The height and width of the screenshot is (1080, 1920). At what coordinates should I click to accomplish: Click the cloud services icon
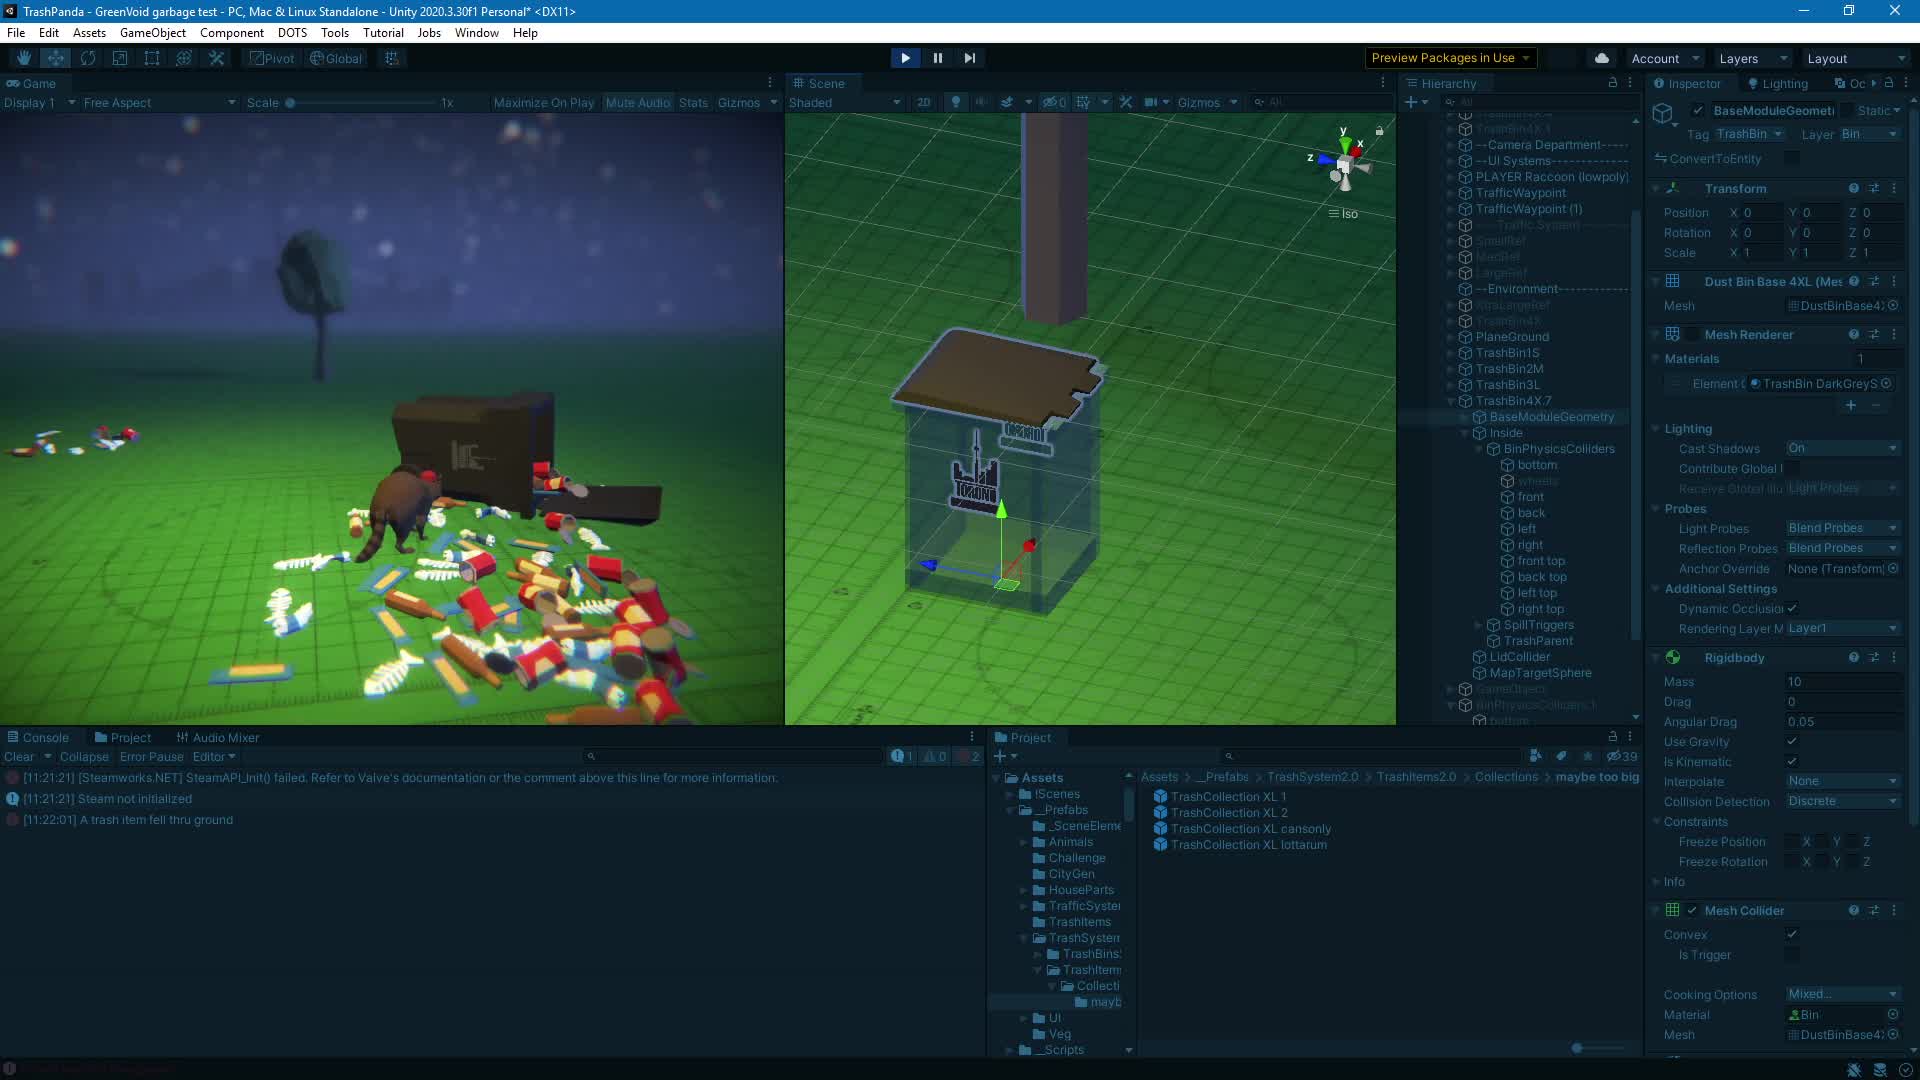click(x=1602, y=58)
